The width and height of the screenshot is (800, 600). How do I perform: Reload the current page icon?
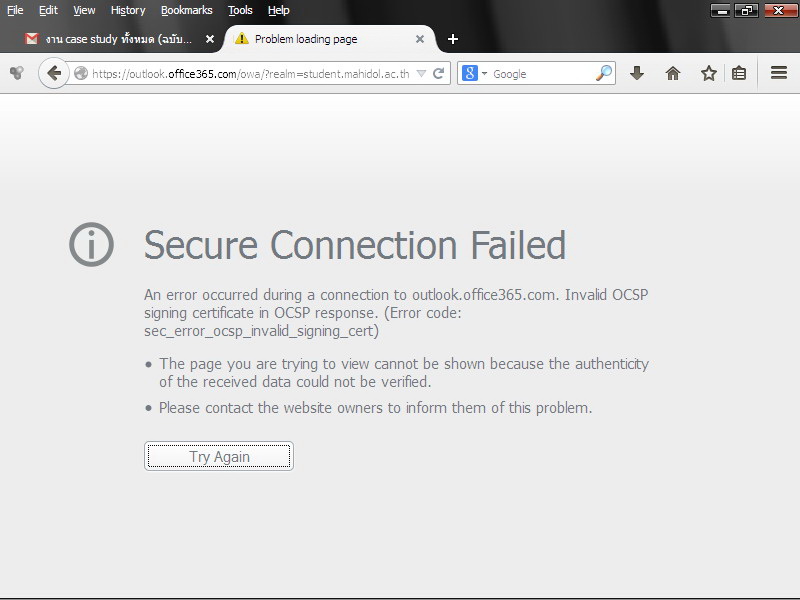click(x=438, y=73)
